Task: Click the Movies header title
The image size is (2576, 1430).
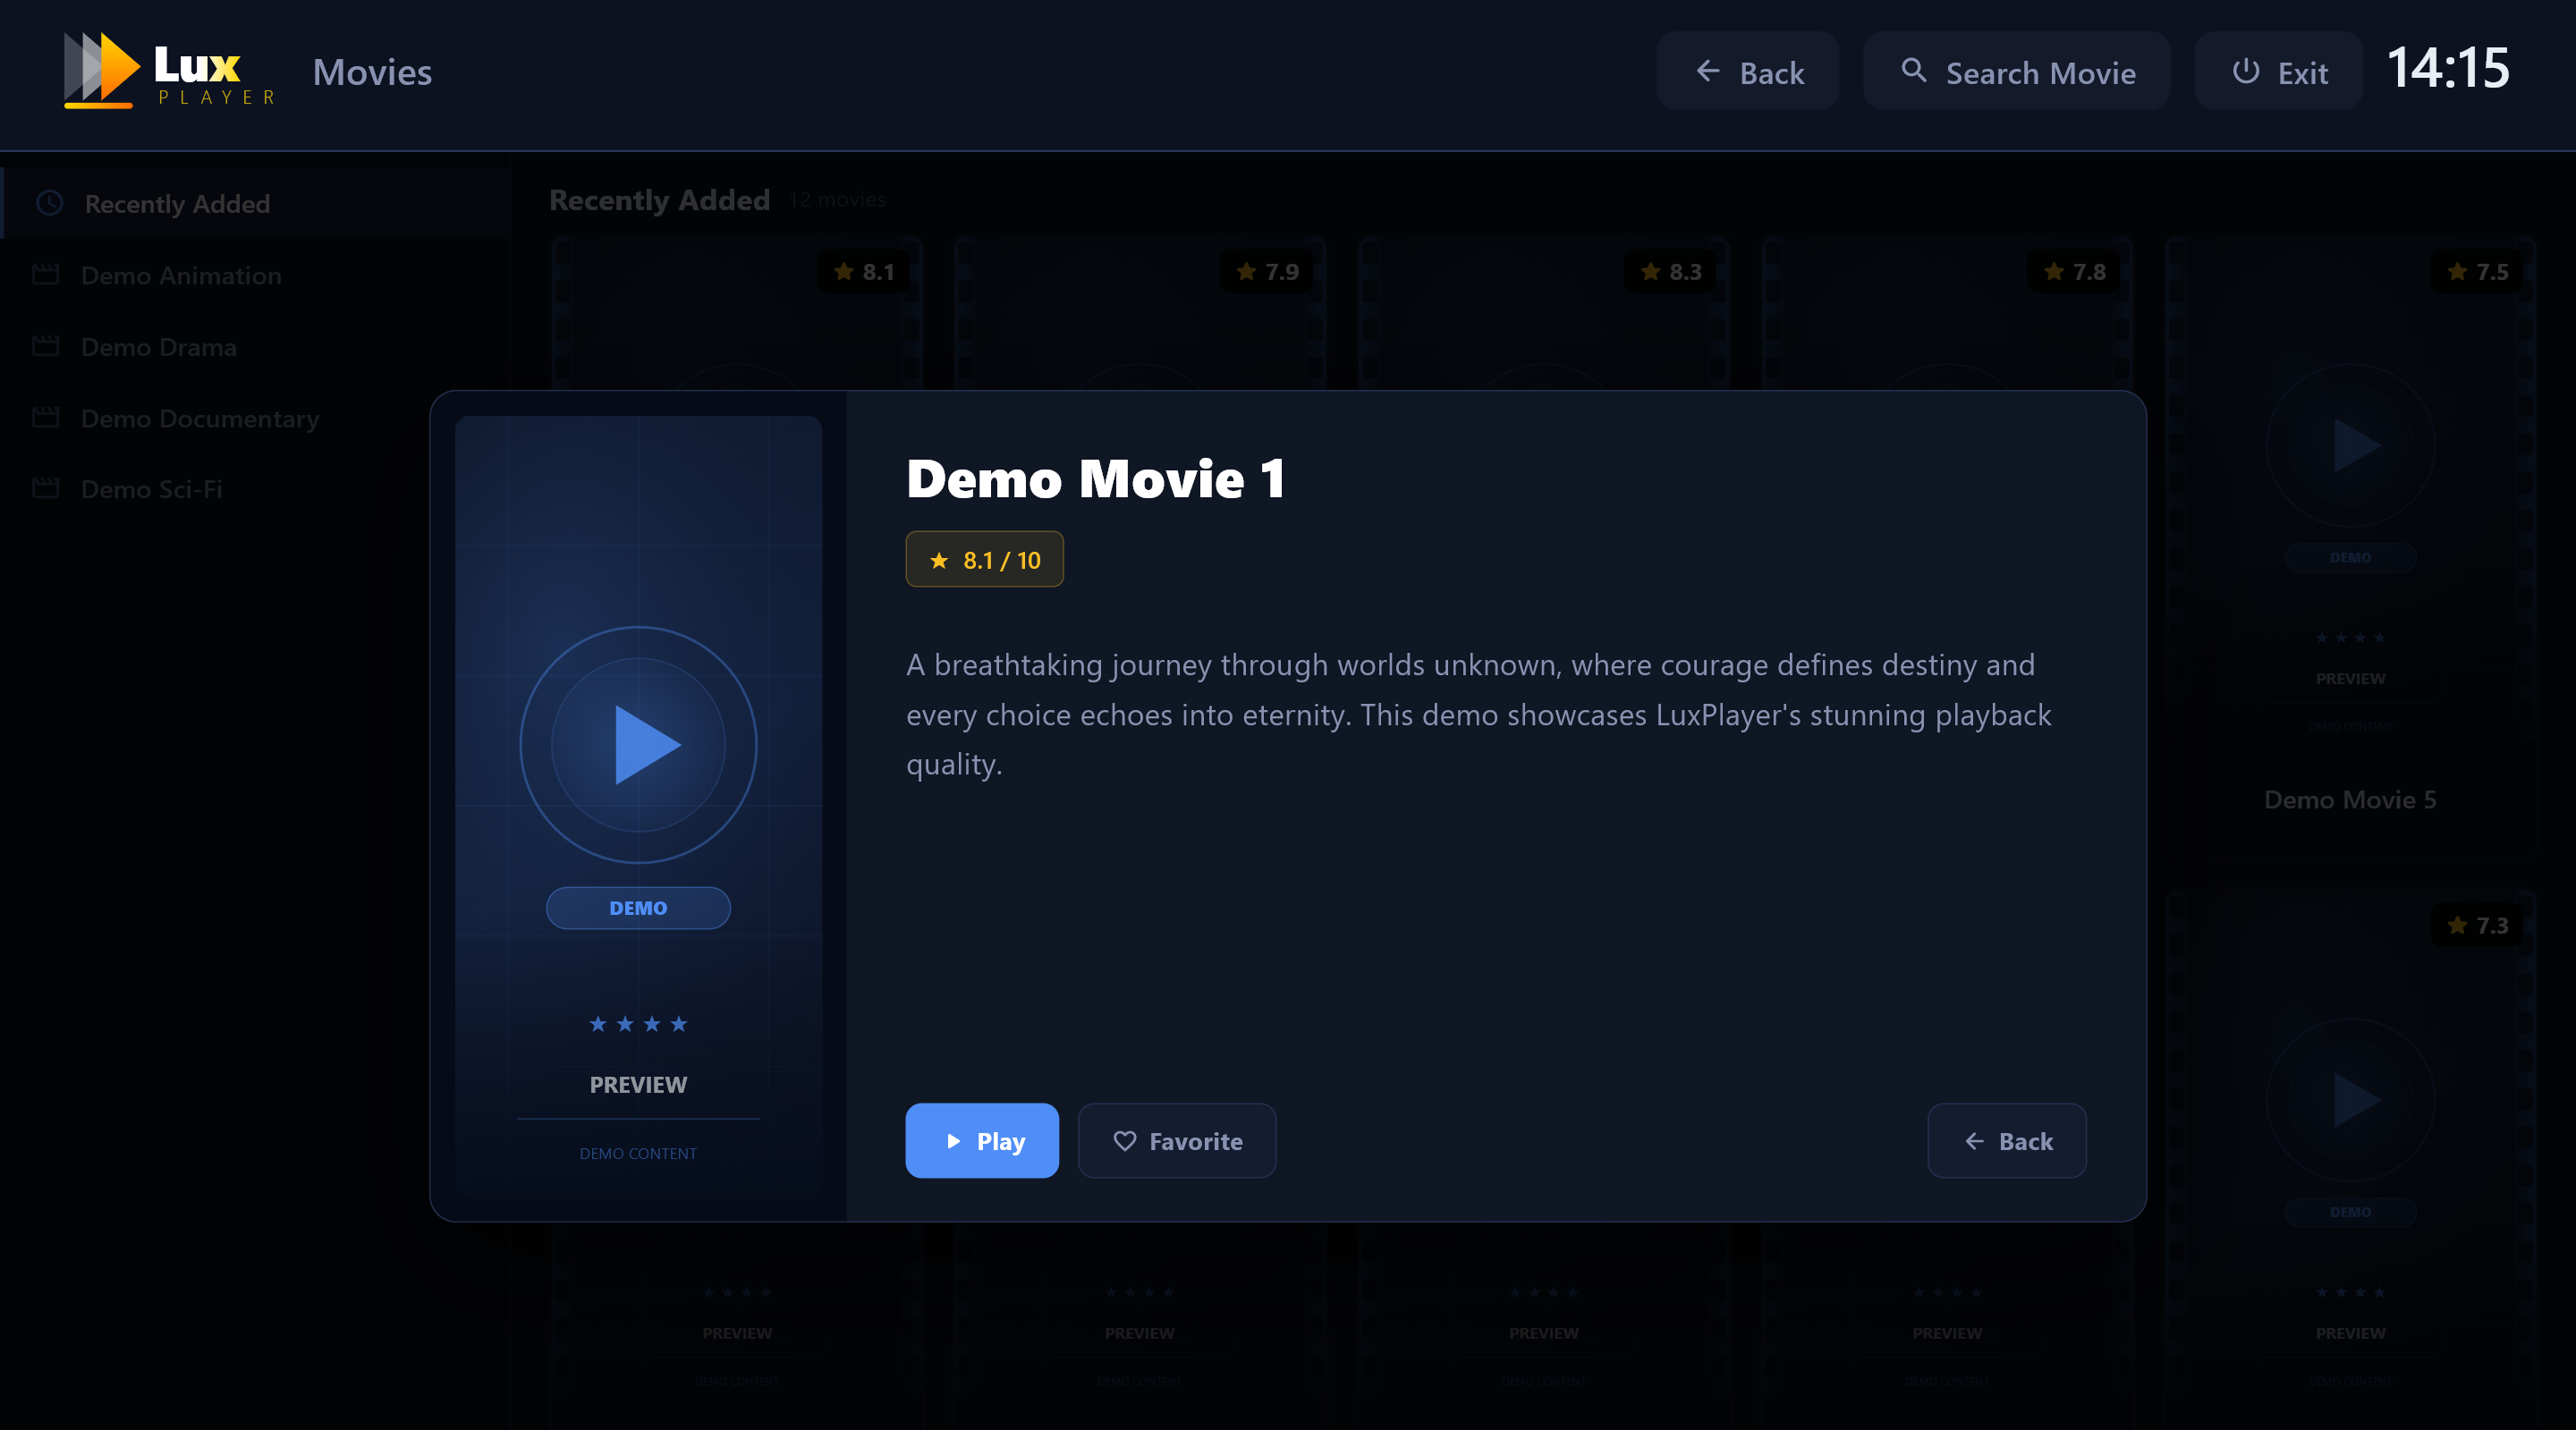Action: [372, 72]
